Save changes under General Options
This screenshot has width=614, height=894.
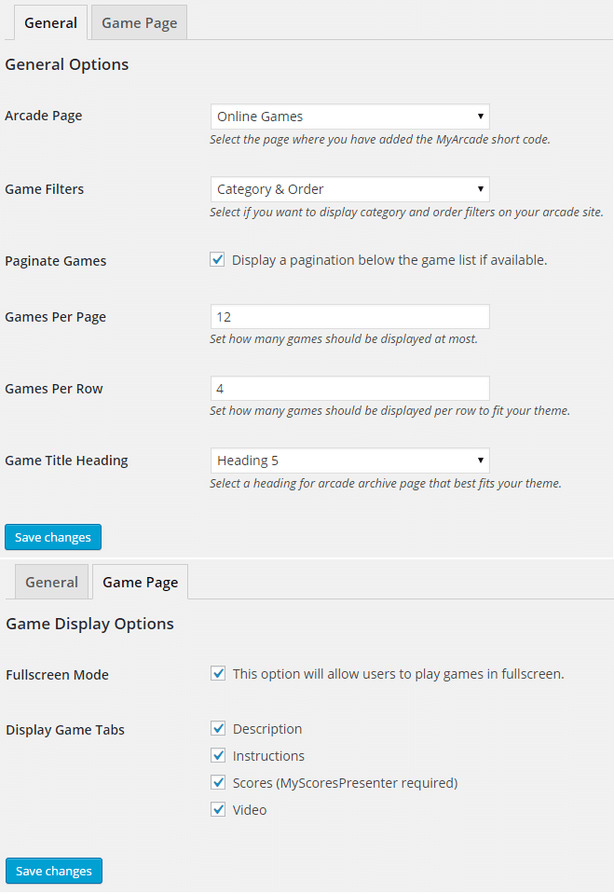pos(53,537)
